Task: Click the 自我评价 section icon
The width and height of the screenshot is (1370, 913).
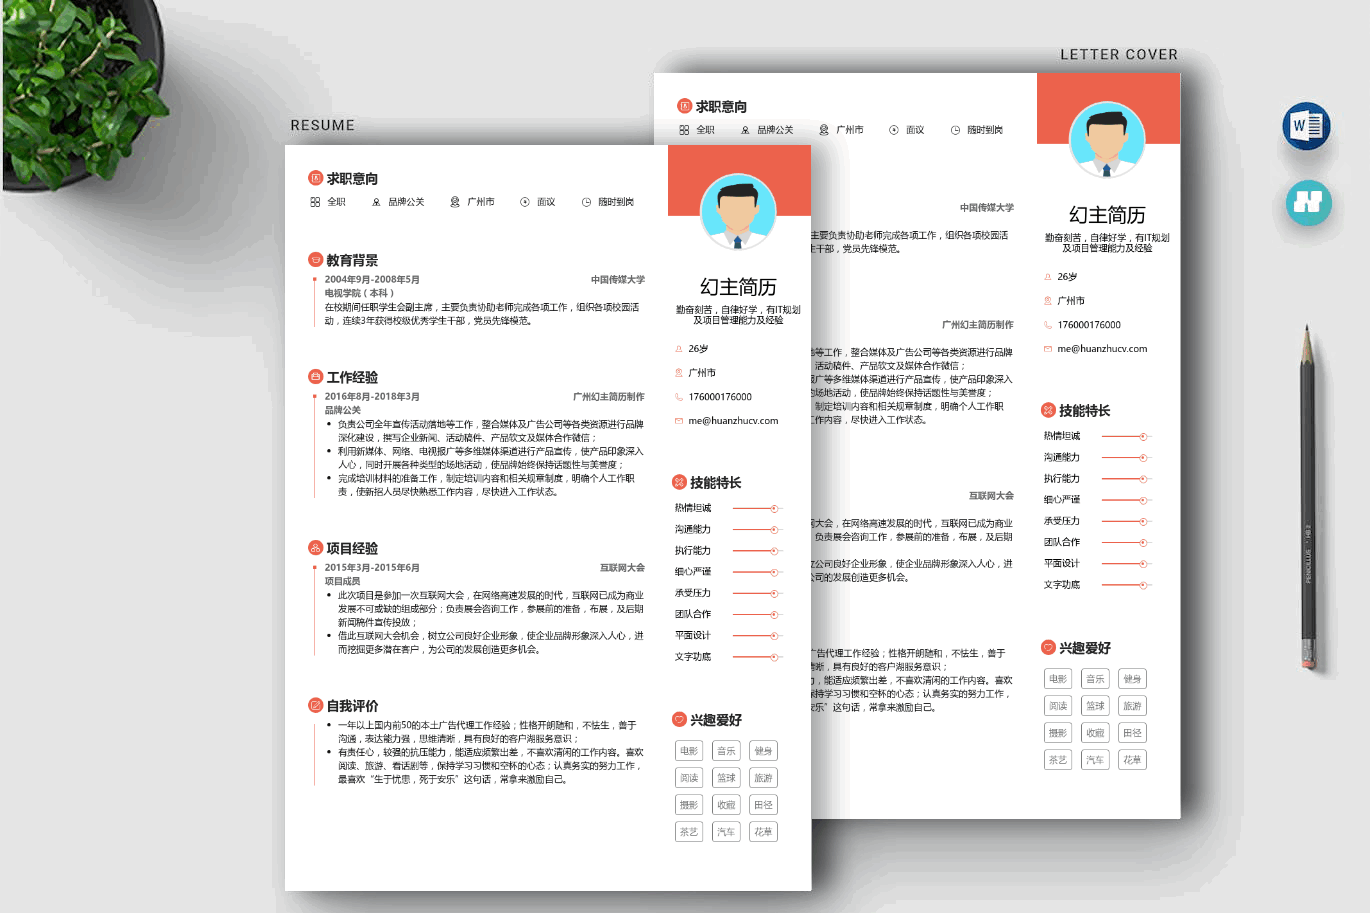Action: (x=315, y=705)
